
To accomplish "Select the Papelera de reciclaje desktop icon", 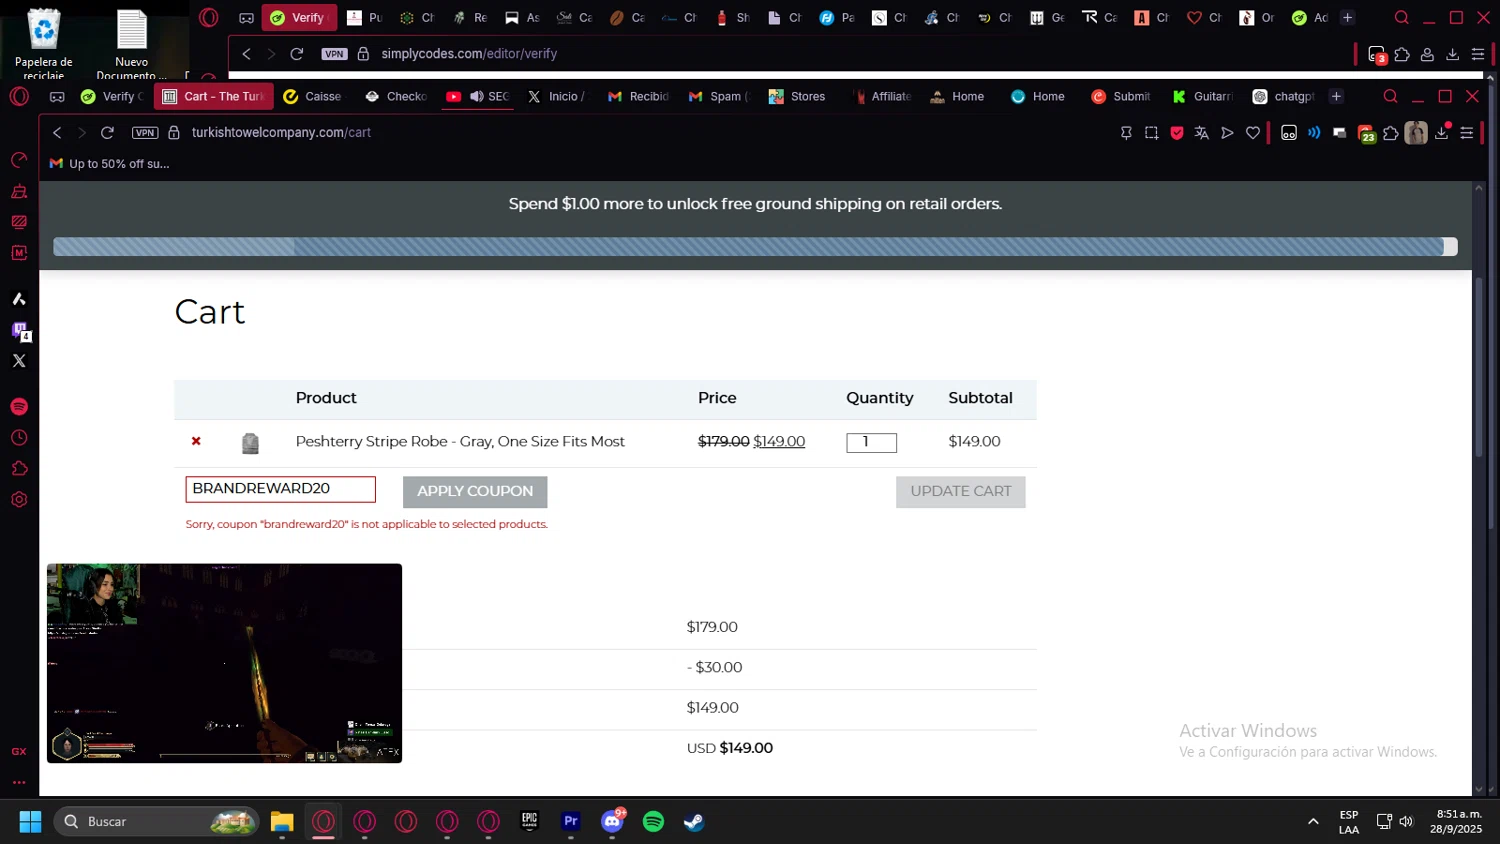I will (x=44, y=42).
